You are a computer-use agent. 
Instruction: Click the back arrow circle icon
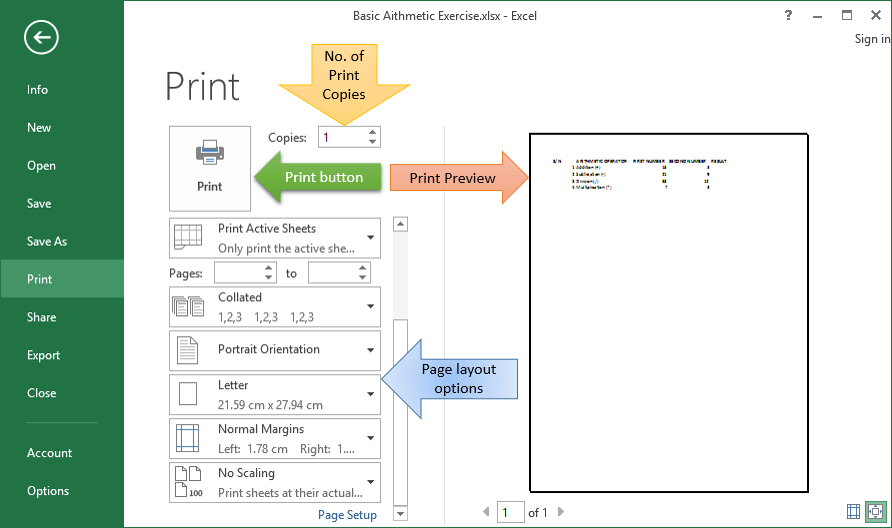coord(42,38)
